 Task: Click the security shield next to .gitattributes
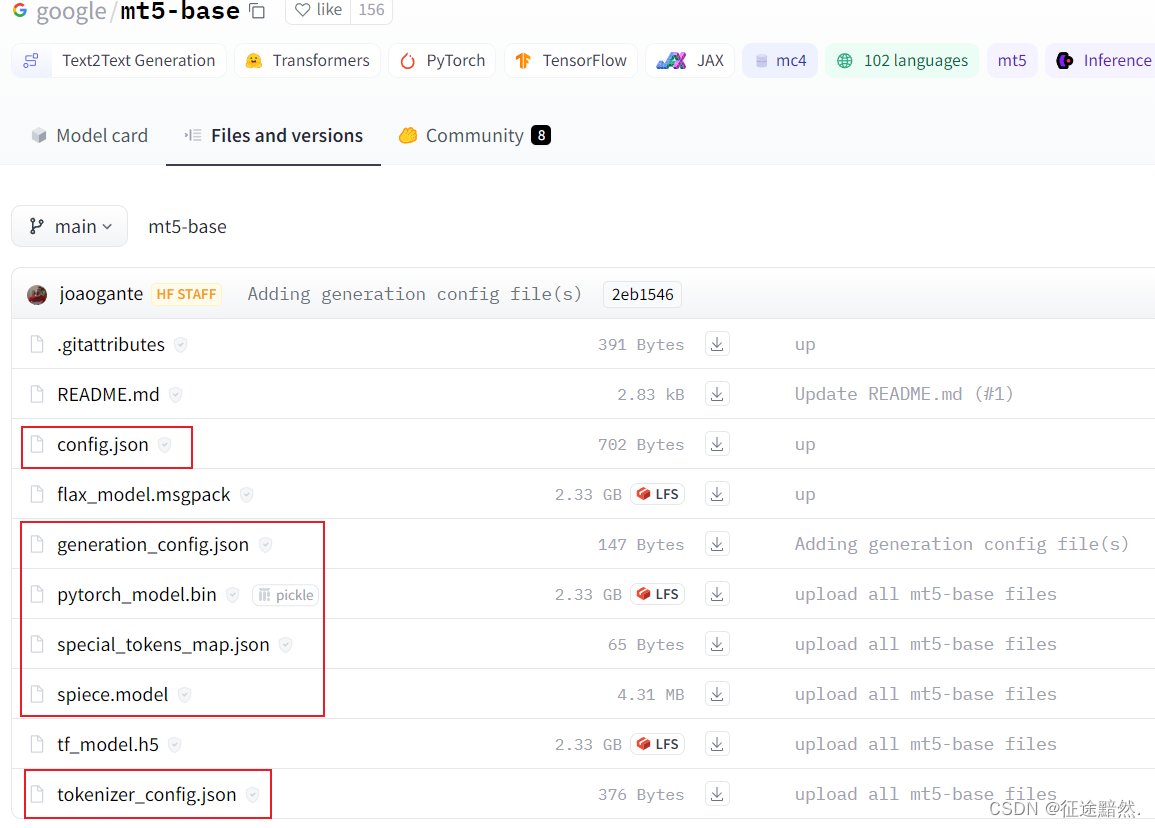click(x=180, y=345)
